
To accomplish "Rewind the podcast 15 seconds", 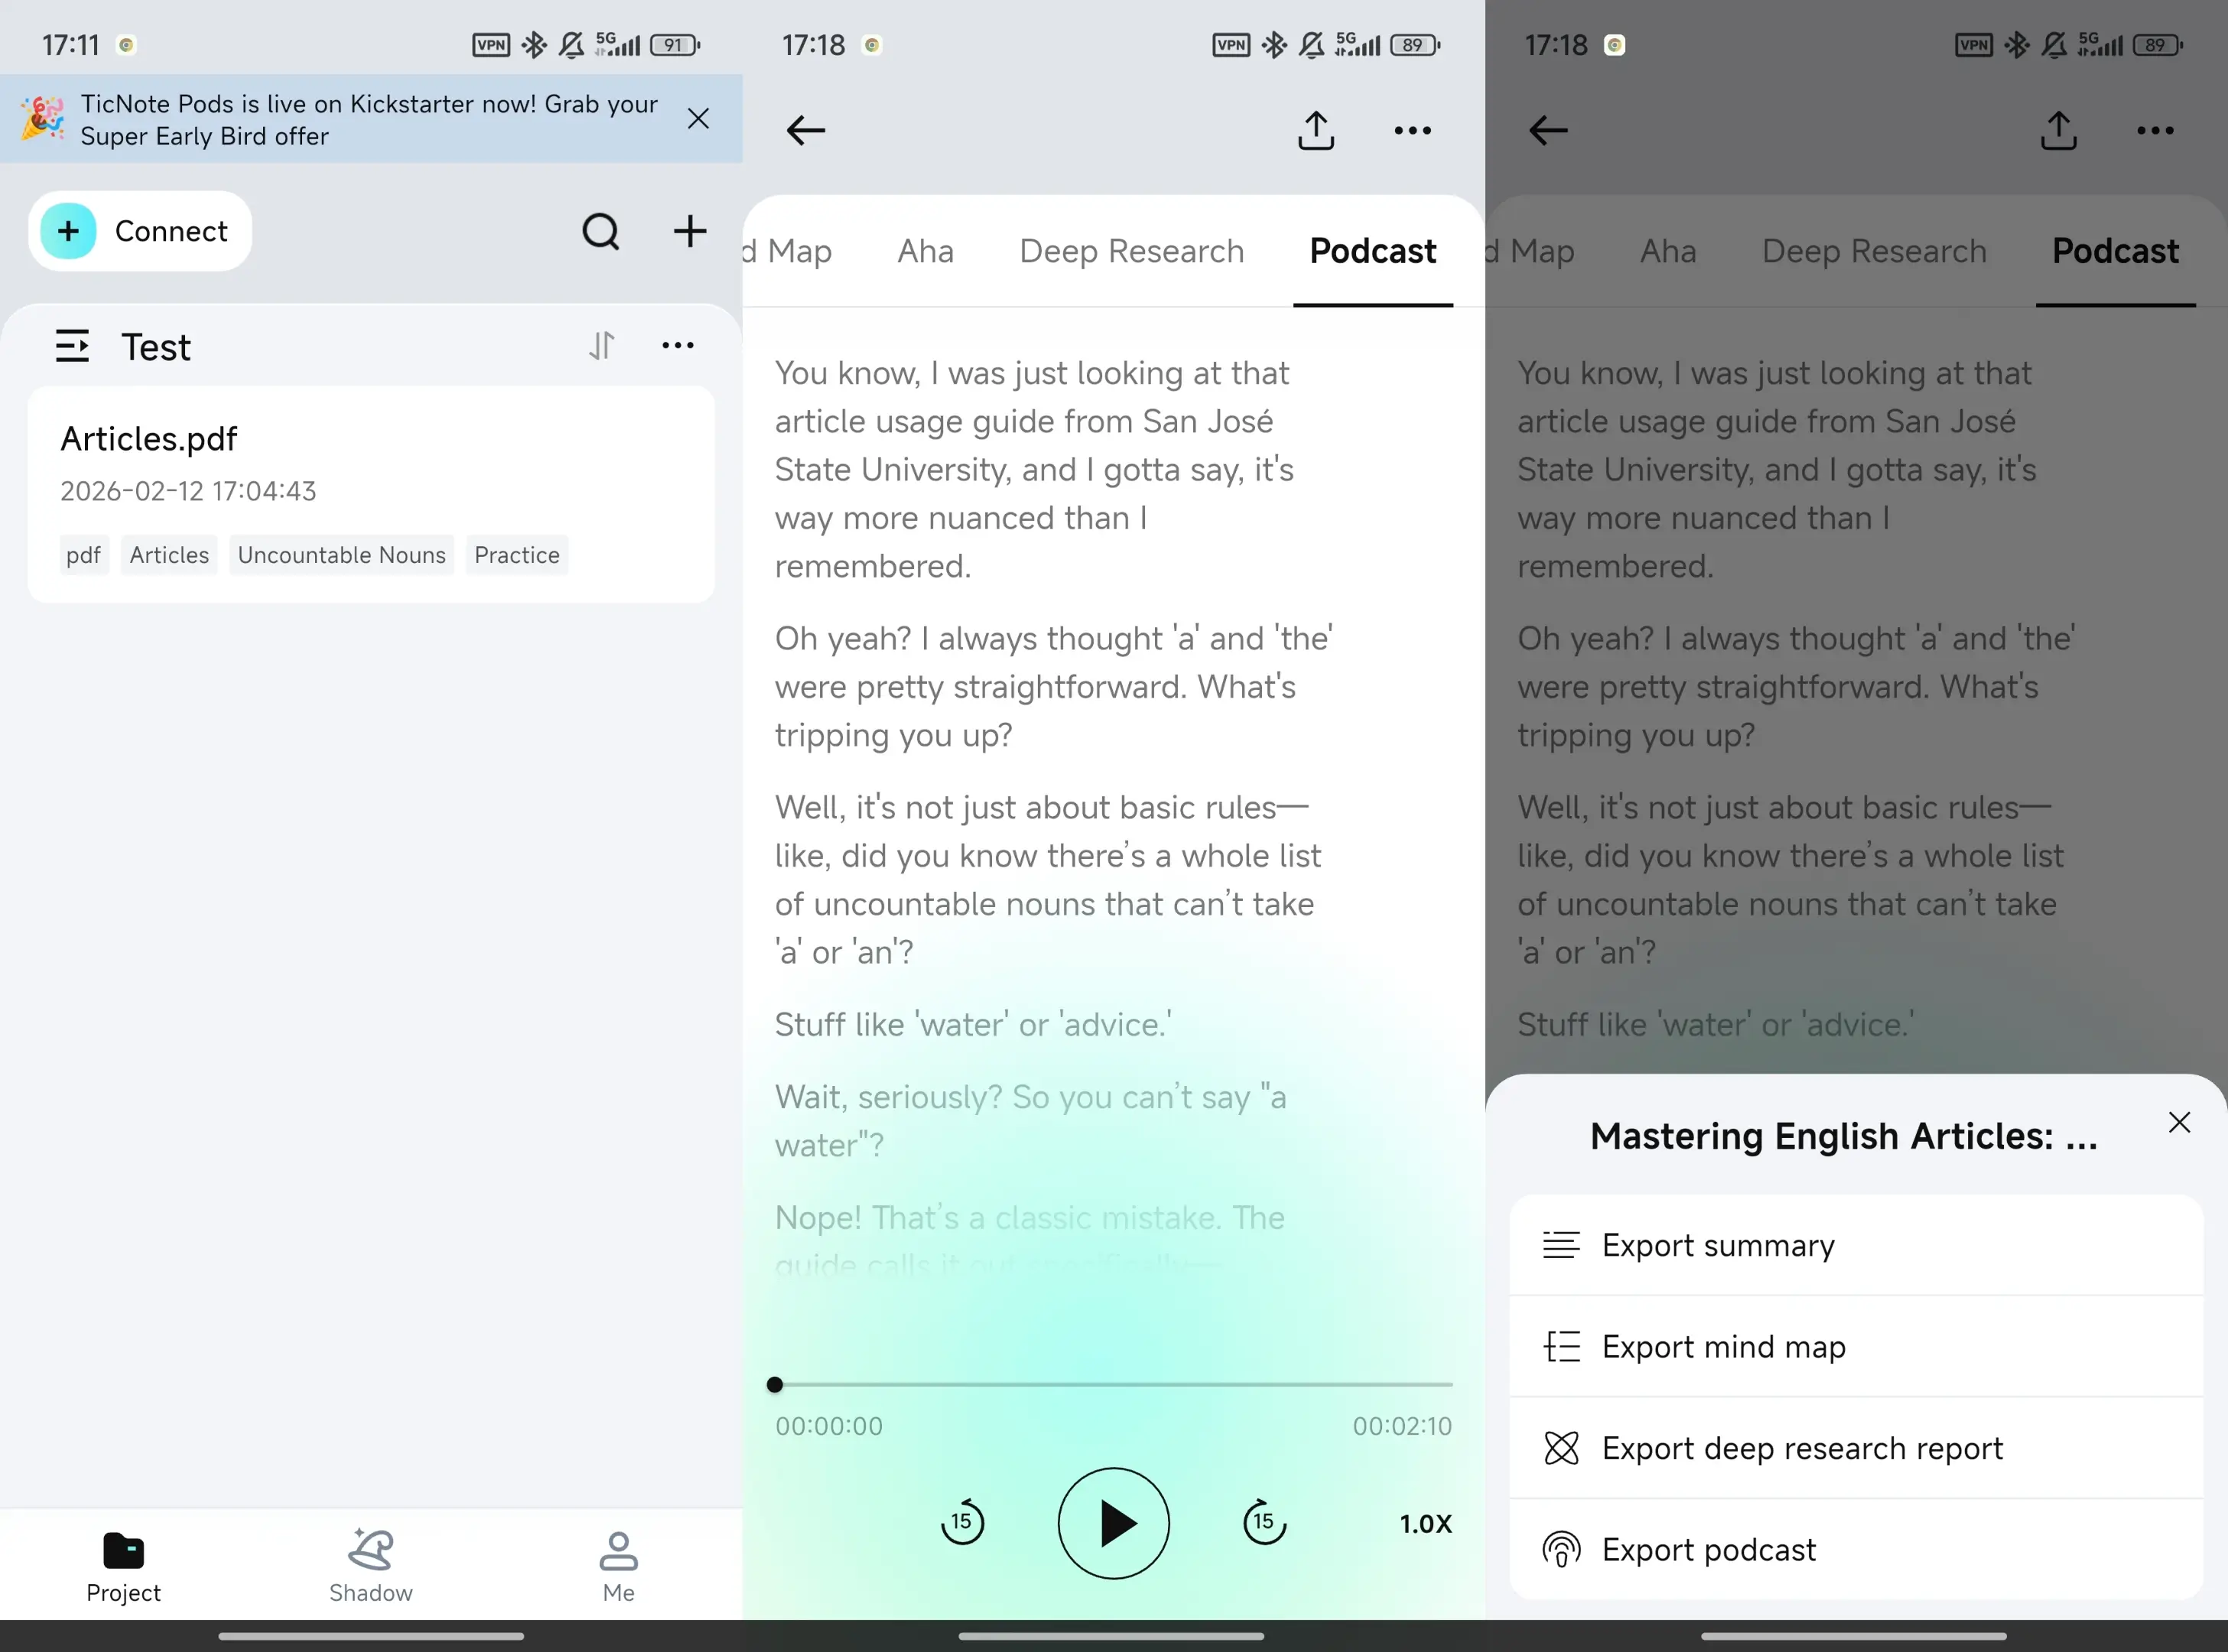I will [x=962, y=1522].
